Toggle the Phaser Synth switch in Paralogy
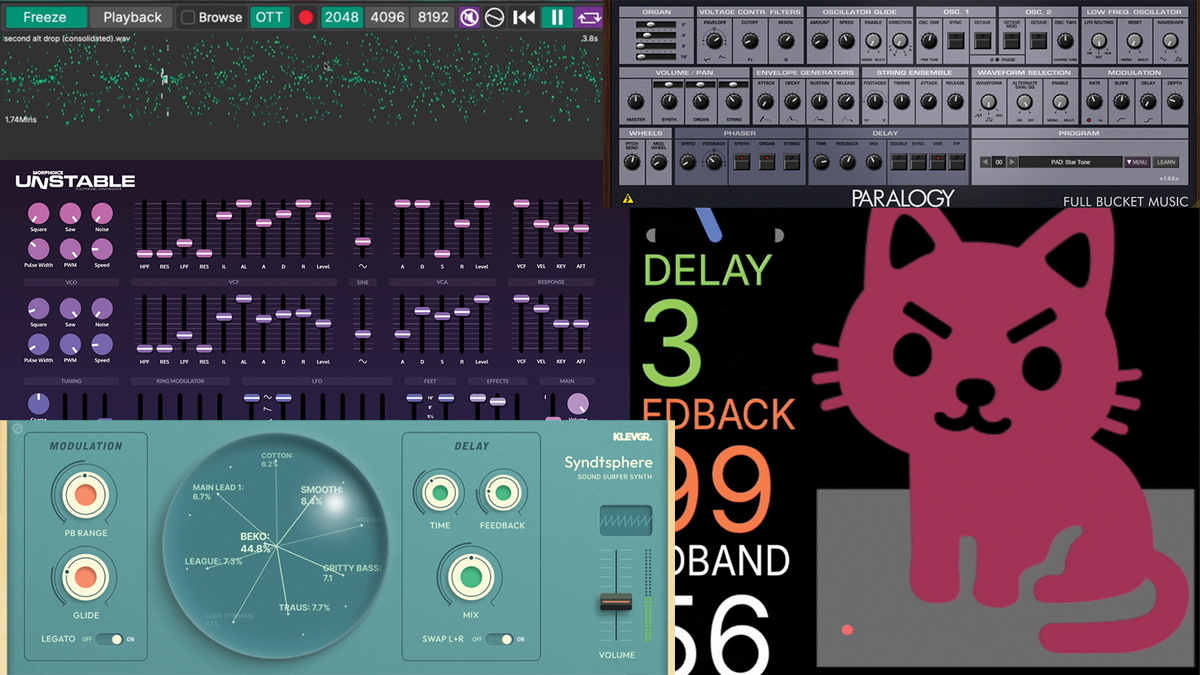Viewport: 1200px width, 675px height. [x=741, y=163]
